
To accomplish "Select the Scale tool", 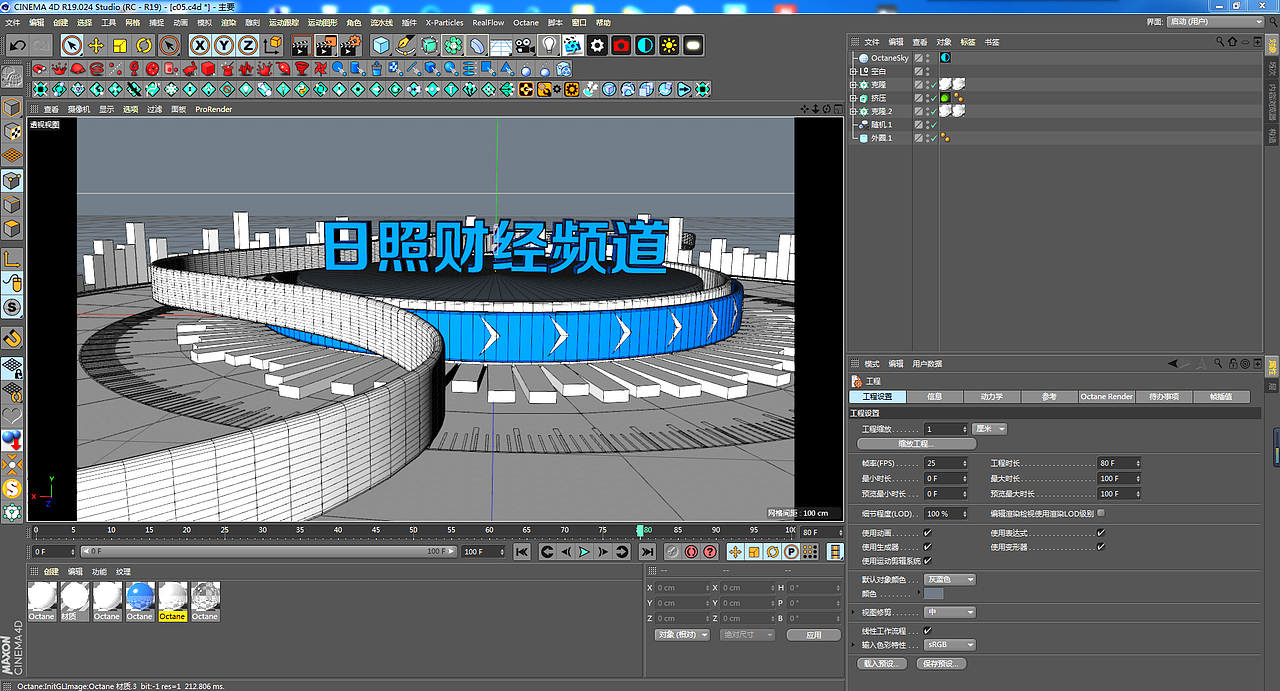I will coord(120,45).
